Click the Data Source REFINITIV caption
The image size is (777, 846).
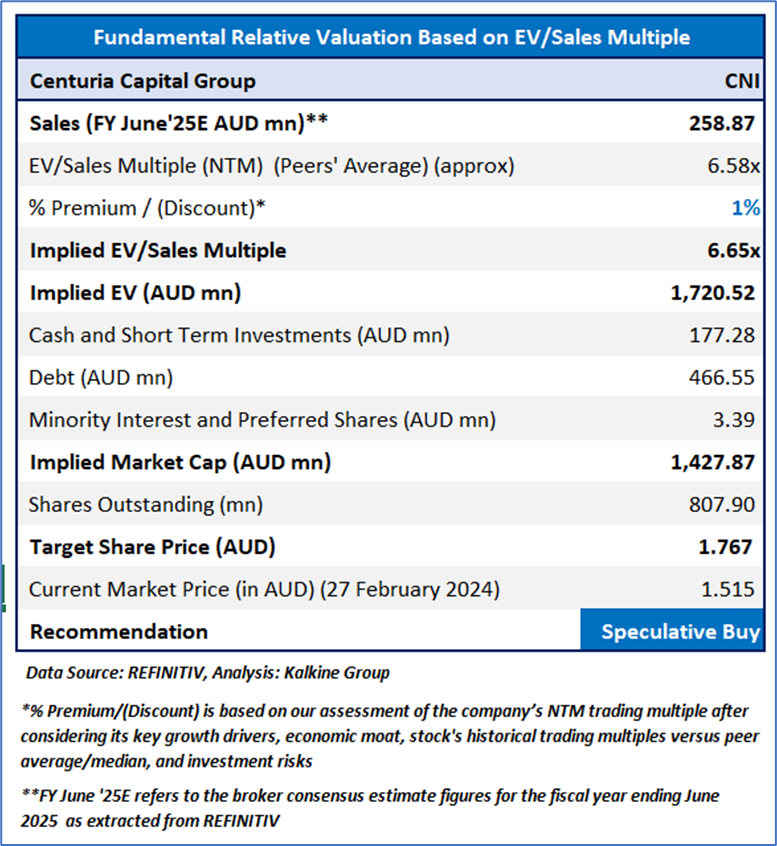coord(207,672)
